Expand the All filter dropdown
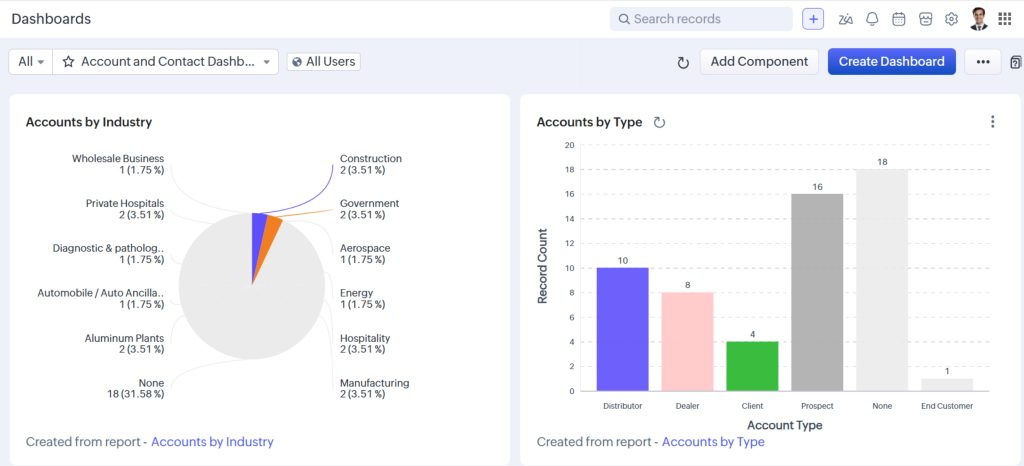 [x=31, y=62]
